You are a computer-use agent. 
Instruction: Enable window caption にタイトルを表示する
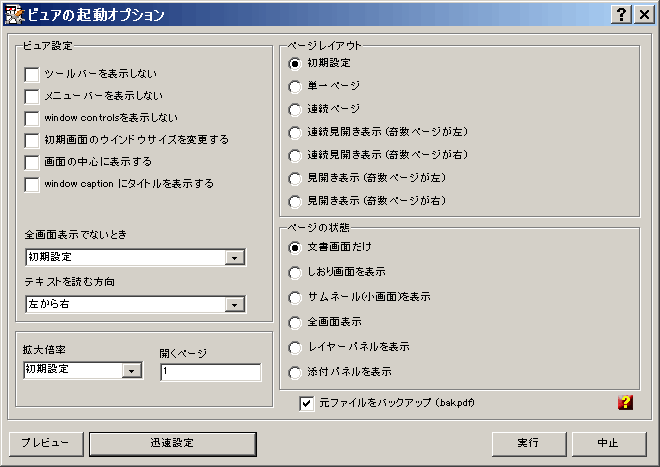tap(33, 185)
